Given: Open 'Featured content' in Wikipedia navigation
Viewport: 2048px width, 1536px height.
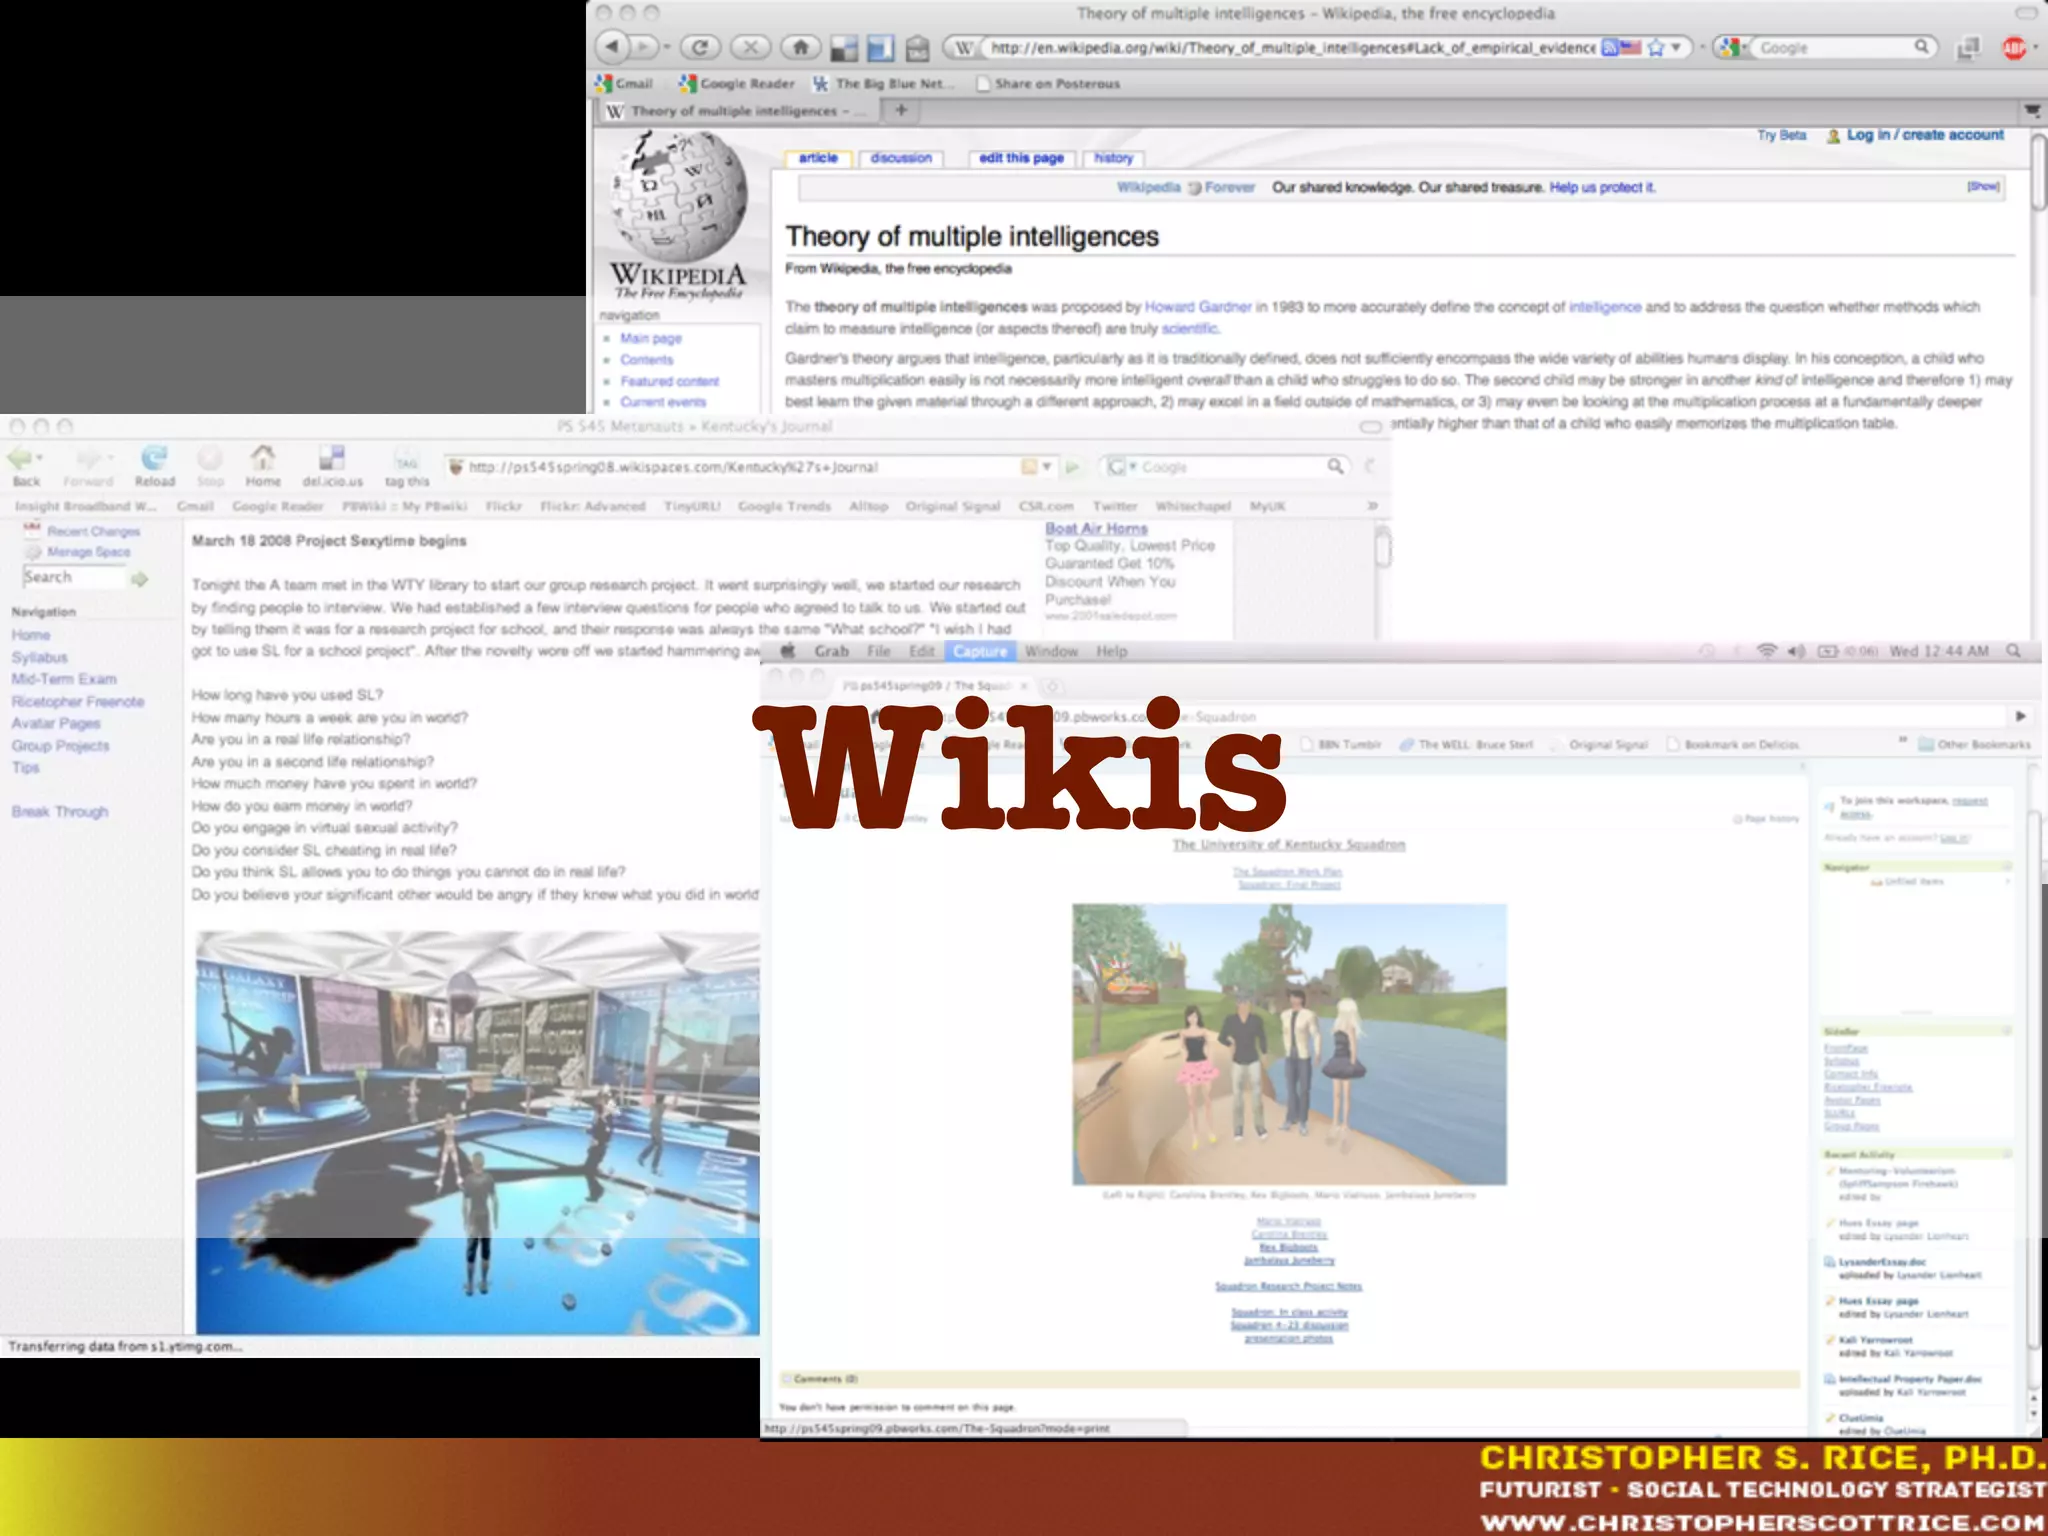Looking at the screenshot, I should pyautogui.click(x=669, y=381).
